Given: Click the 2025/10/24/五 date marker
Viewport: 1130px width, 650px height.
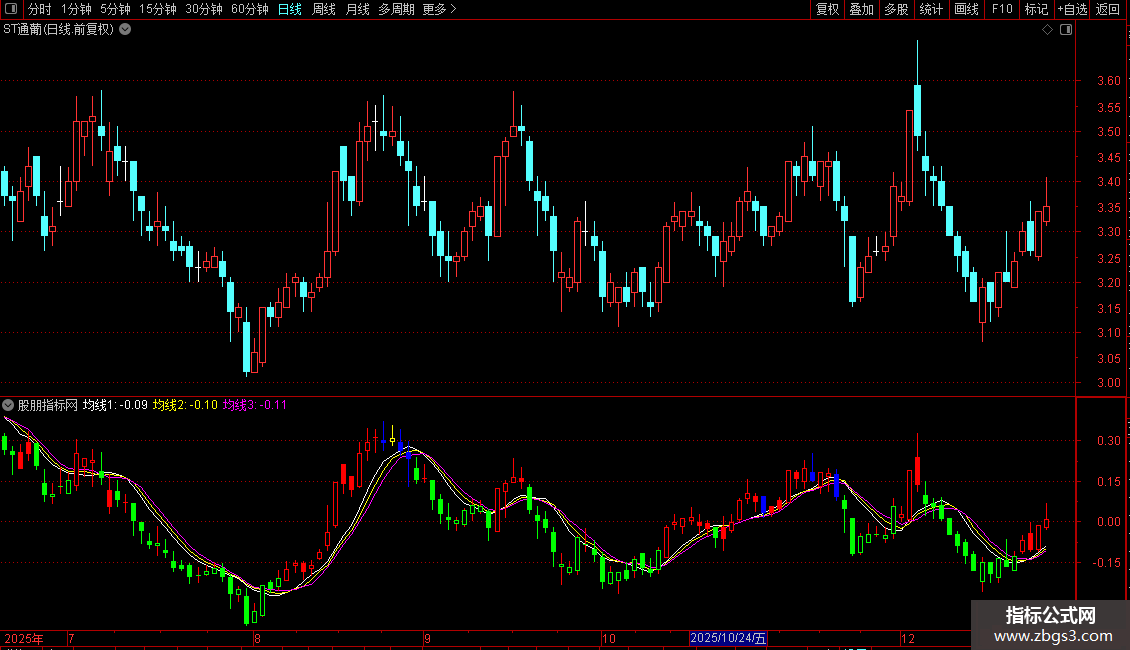Looking at the screenshot, I should [x=728, y=638].
